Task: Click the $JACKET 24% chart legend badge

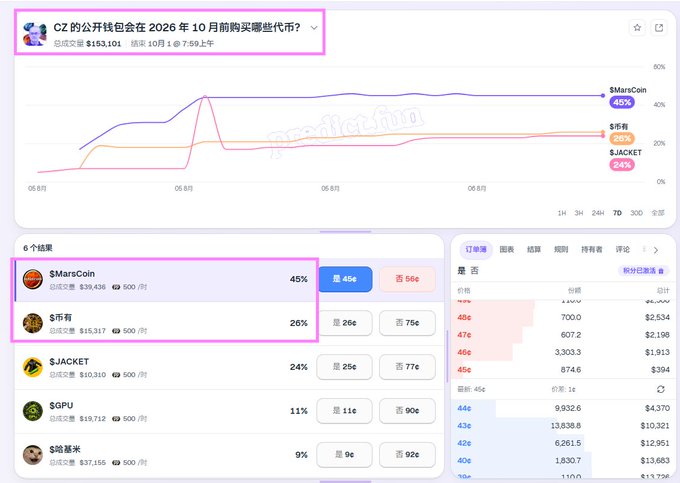Action: click(622, 165)
